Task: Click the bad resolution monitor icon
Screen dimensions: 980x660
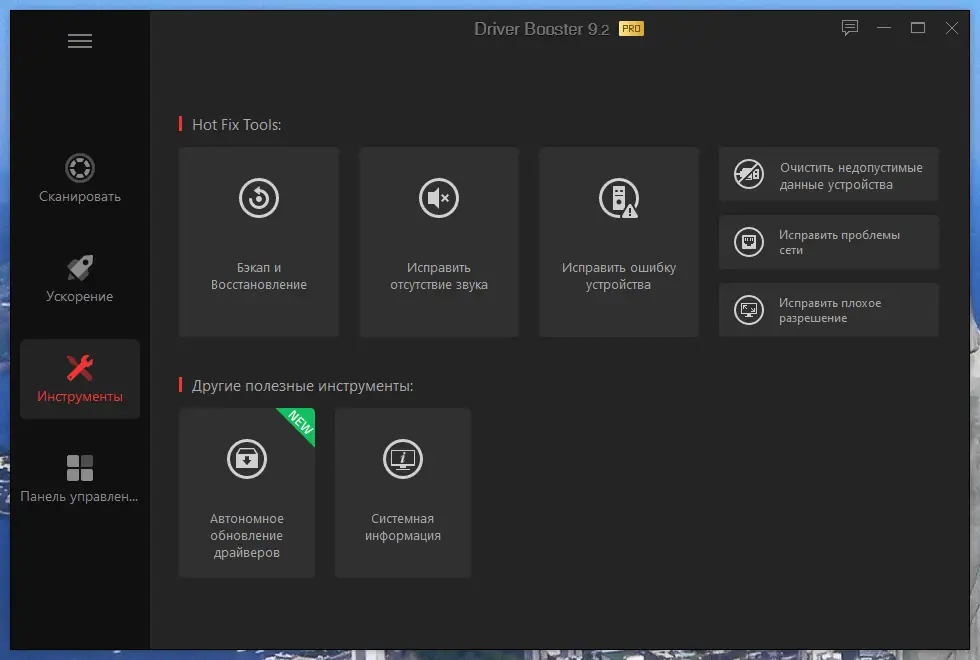Action: pyautogui.click(x=749, y=310)
